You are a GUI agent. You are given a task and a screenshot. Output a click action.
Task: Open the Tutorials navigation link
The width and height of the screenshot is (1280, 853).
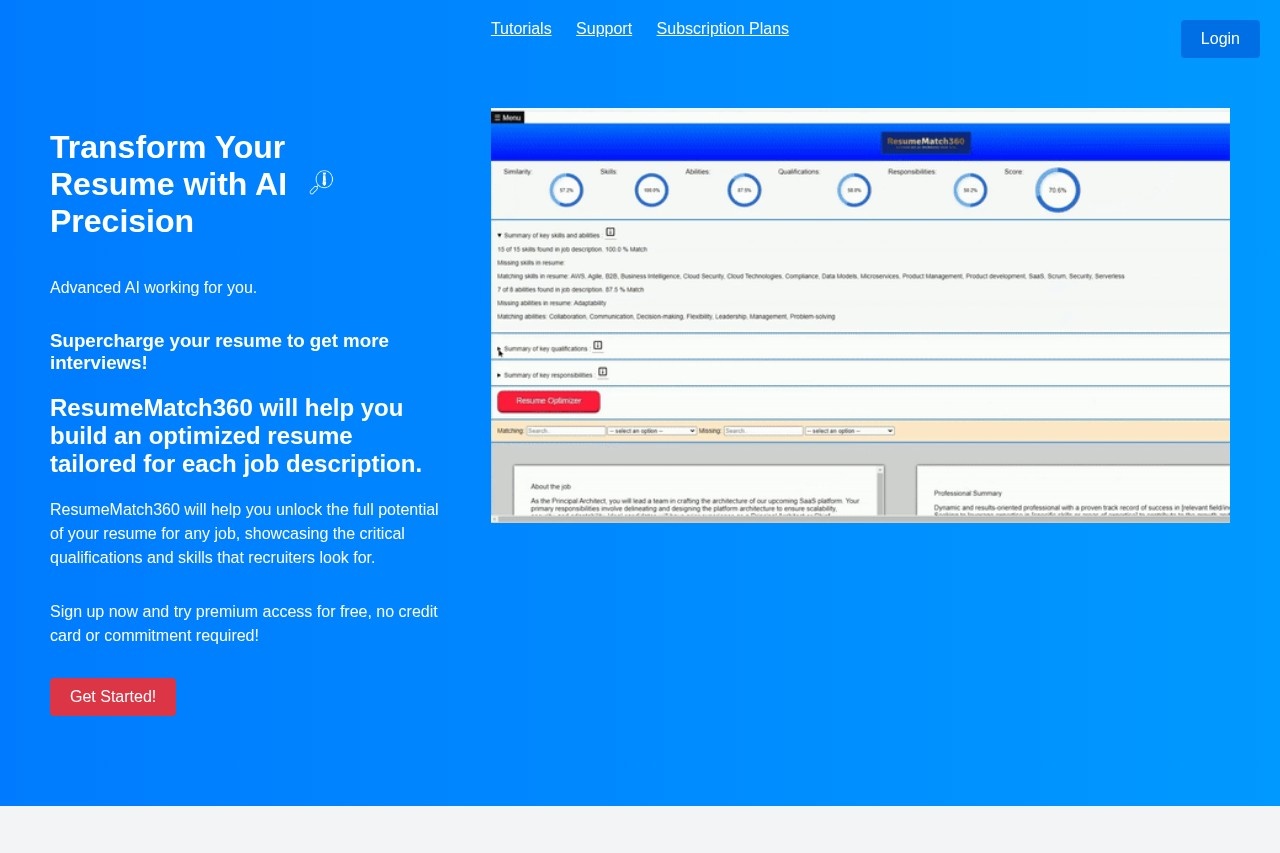[521, 29]
